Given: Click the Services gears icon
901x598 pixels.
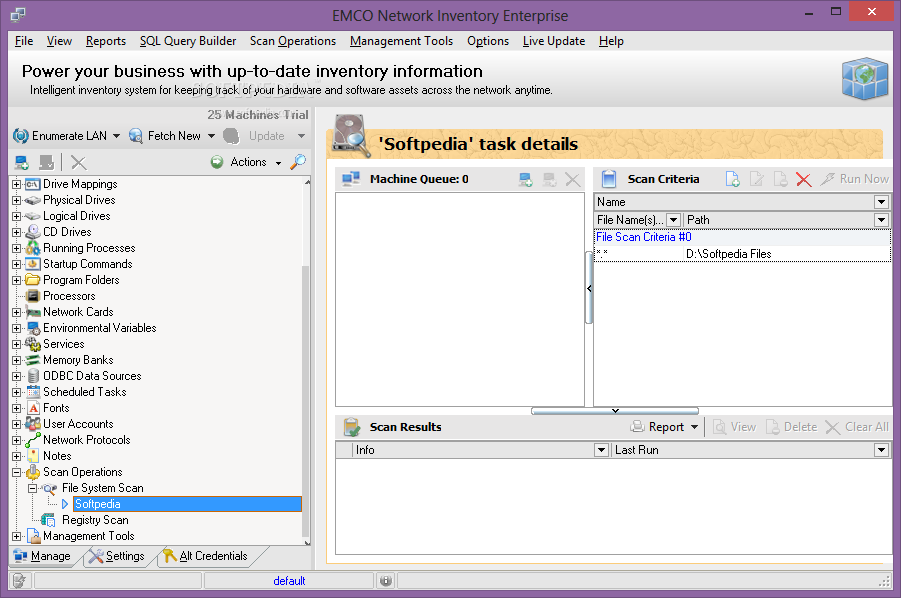Looking at the screenshot, I should point(33,344).
